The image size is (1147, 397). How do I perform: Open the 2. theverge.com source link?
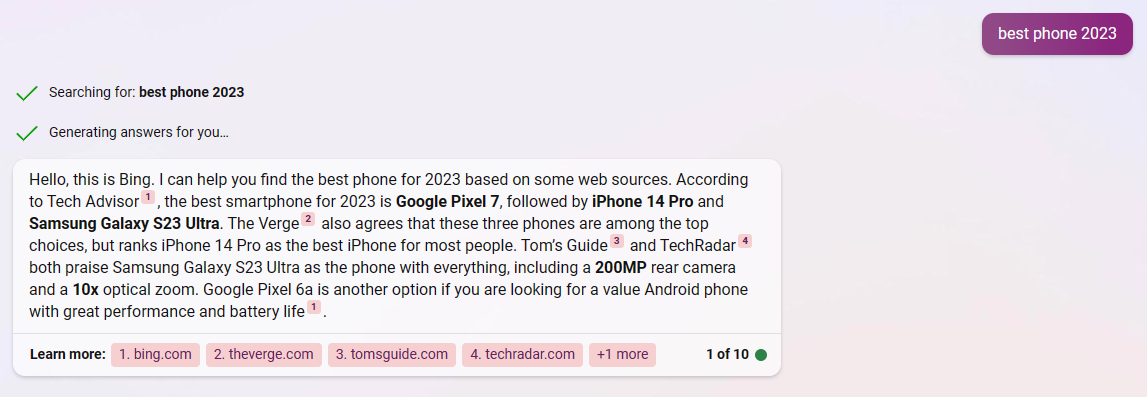click(x=263, y=355)
